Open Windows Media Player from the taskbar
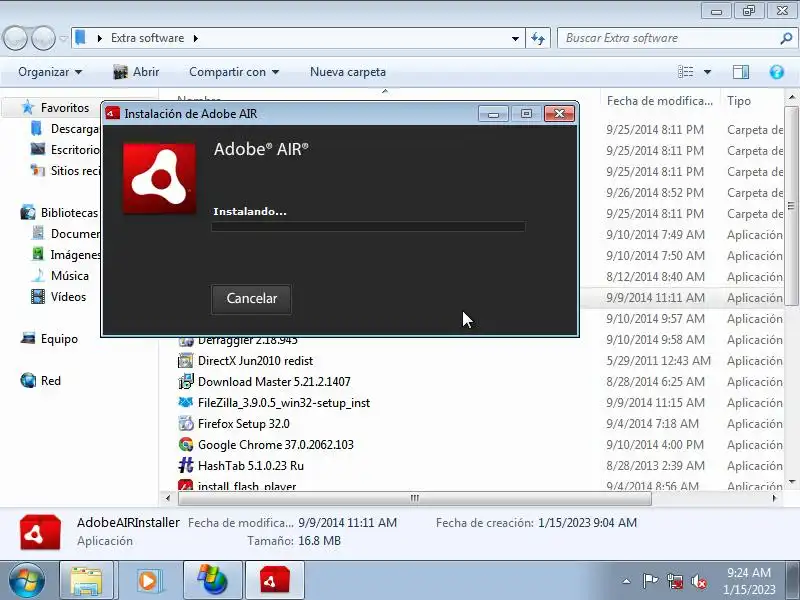The image size is (800, 600). pos(148,580)
